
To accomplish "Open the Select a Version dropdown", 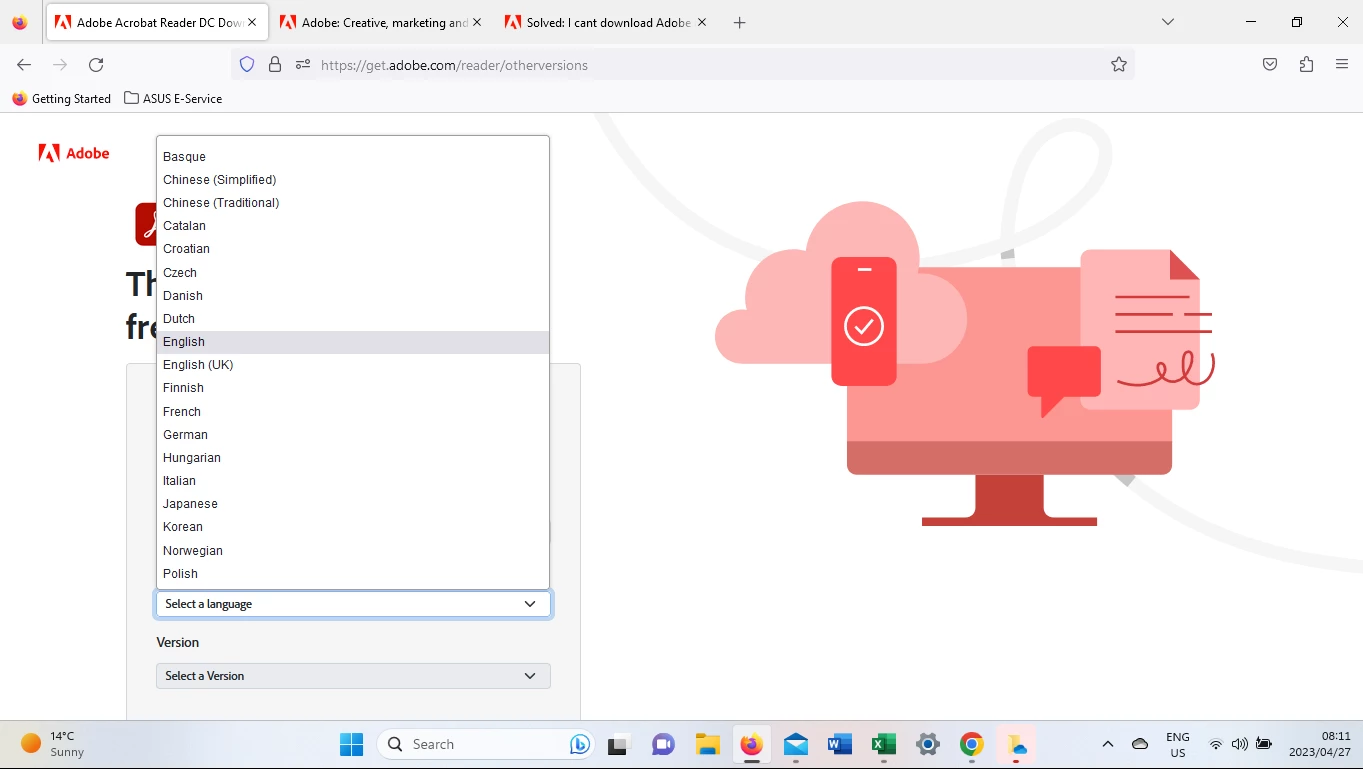I will click(x=353, y=676).
